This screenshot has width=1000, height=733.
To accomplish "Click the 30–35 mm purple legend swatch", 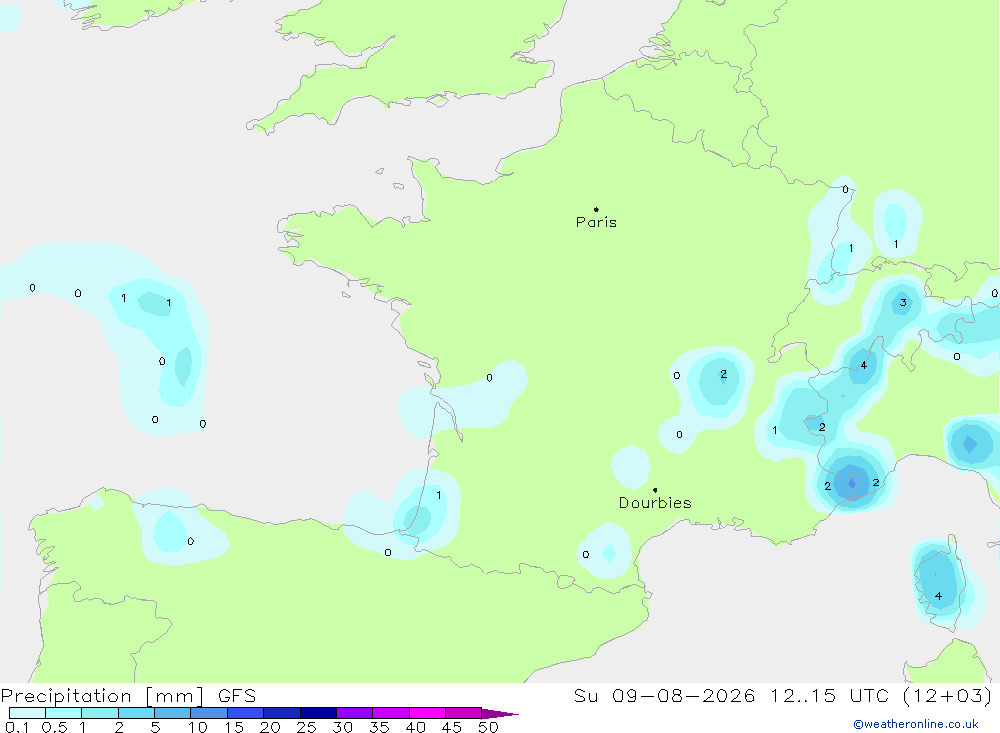I will click(354, 713).
